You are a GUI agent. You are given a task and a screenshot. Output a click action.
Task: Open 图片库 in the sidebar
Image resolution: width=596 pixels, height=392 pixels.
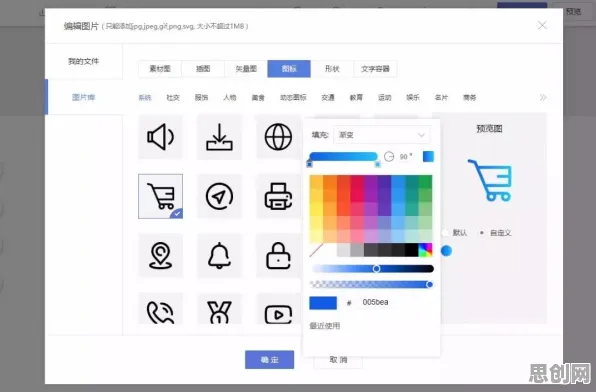click(84, 97)
